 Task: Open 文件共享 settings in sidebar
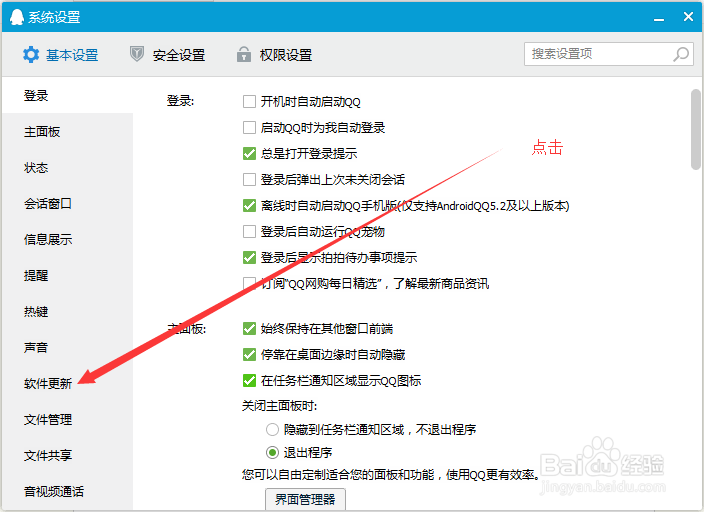pyautogui.click(x=48, y=455)
